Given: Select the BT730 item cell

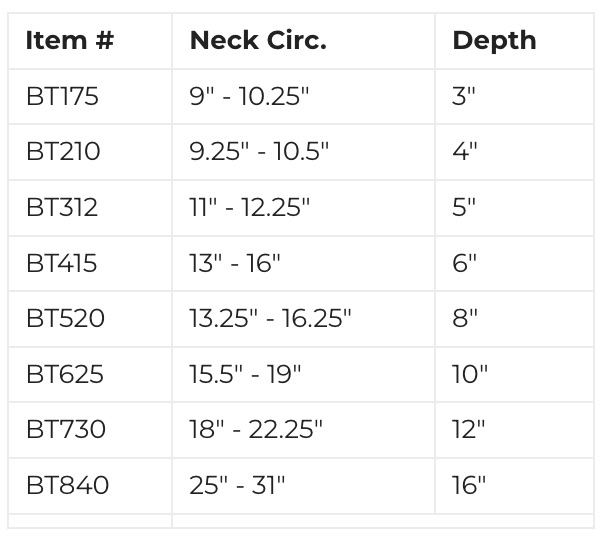Looking at the screenshot, I should point(66,430).
